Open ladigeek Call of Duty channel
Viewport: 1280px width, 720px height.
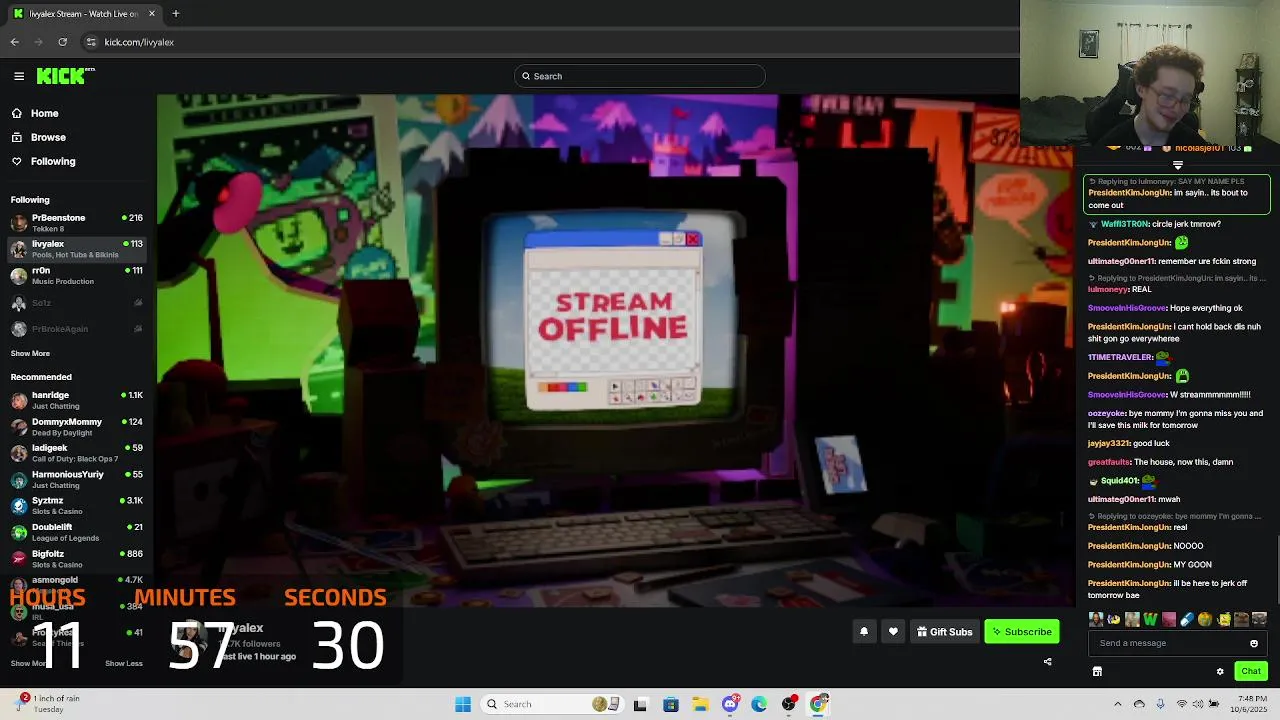(x=77, y=453)
